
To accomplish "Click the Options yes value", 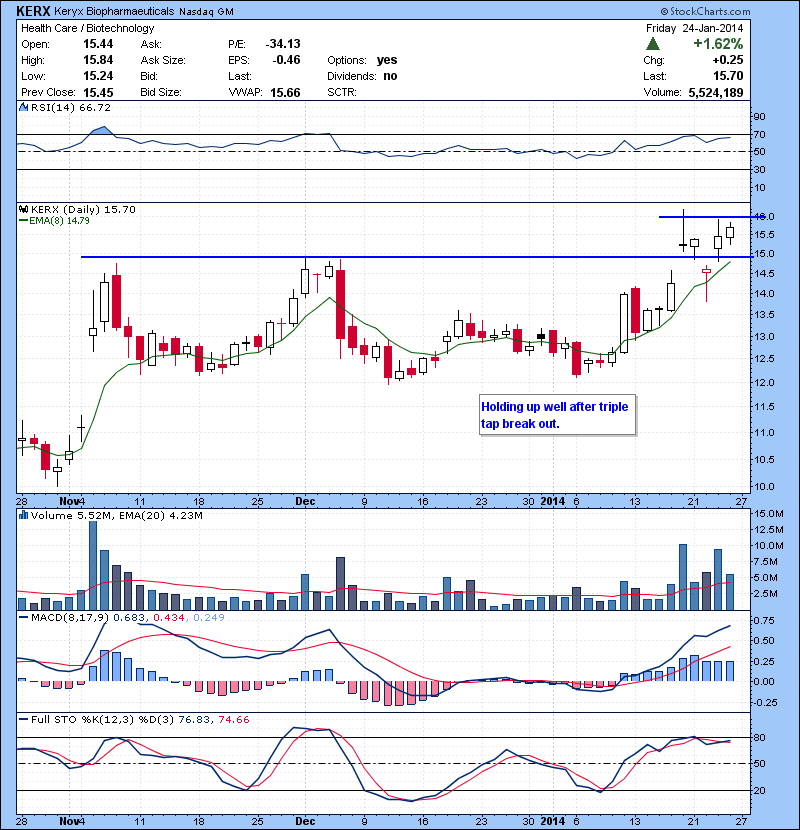I will click(387, 60).
